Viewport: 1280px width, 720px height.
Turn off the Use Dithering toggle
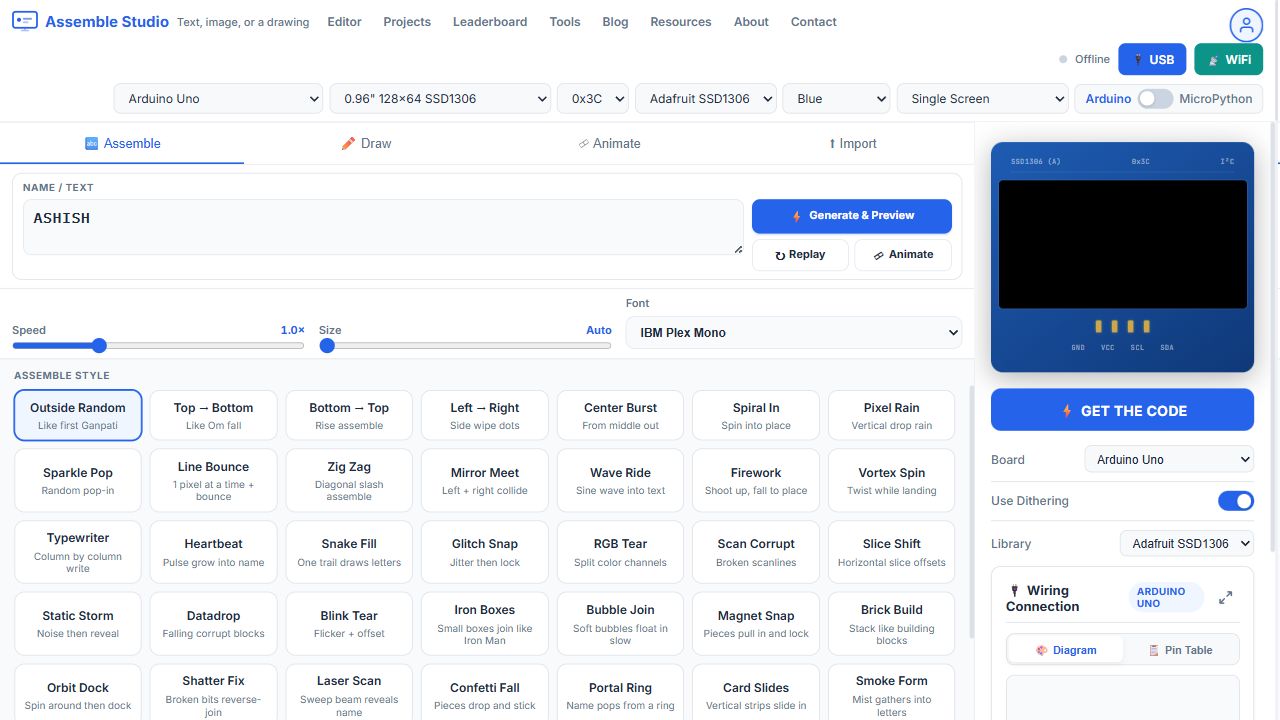click(x=1236, y=501)
